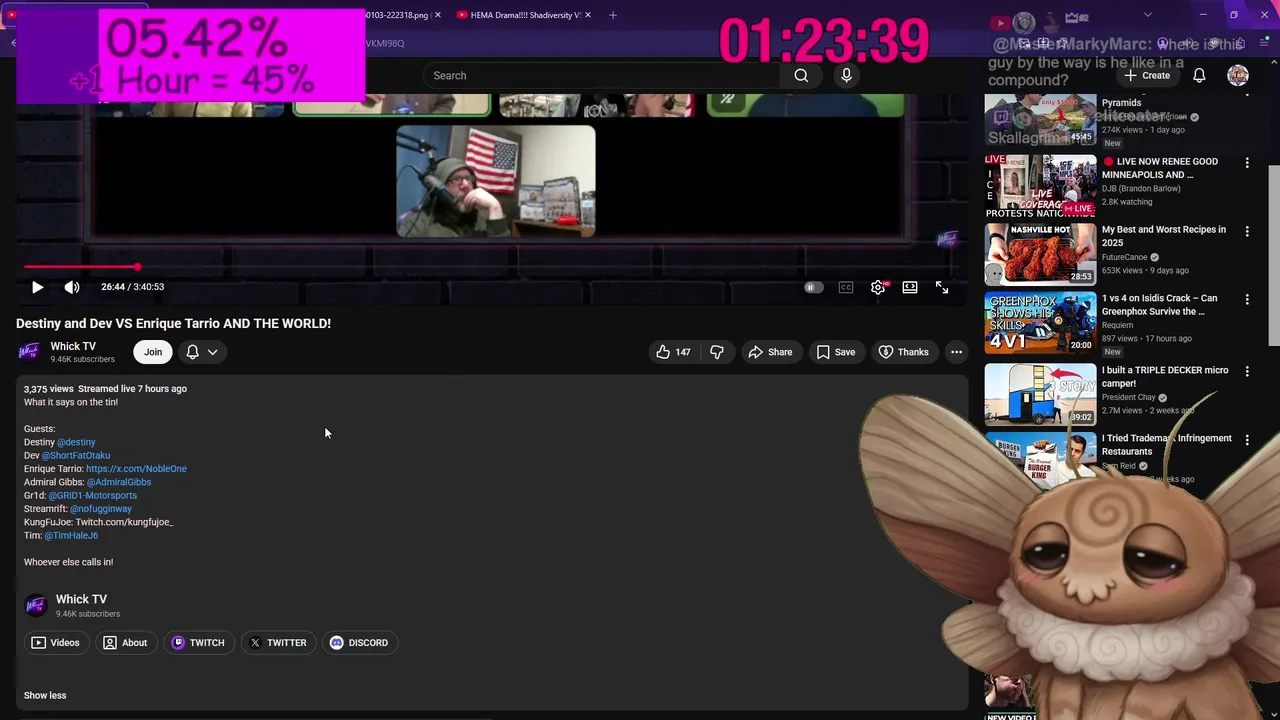
Task: Open the TWITCH social link
Action: [198, 643]
